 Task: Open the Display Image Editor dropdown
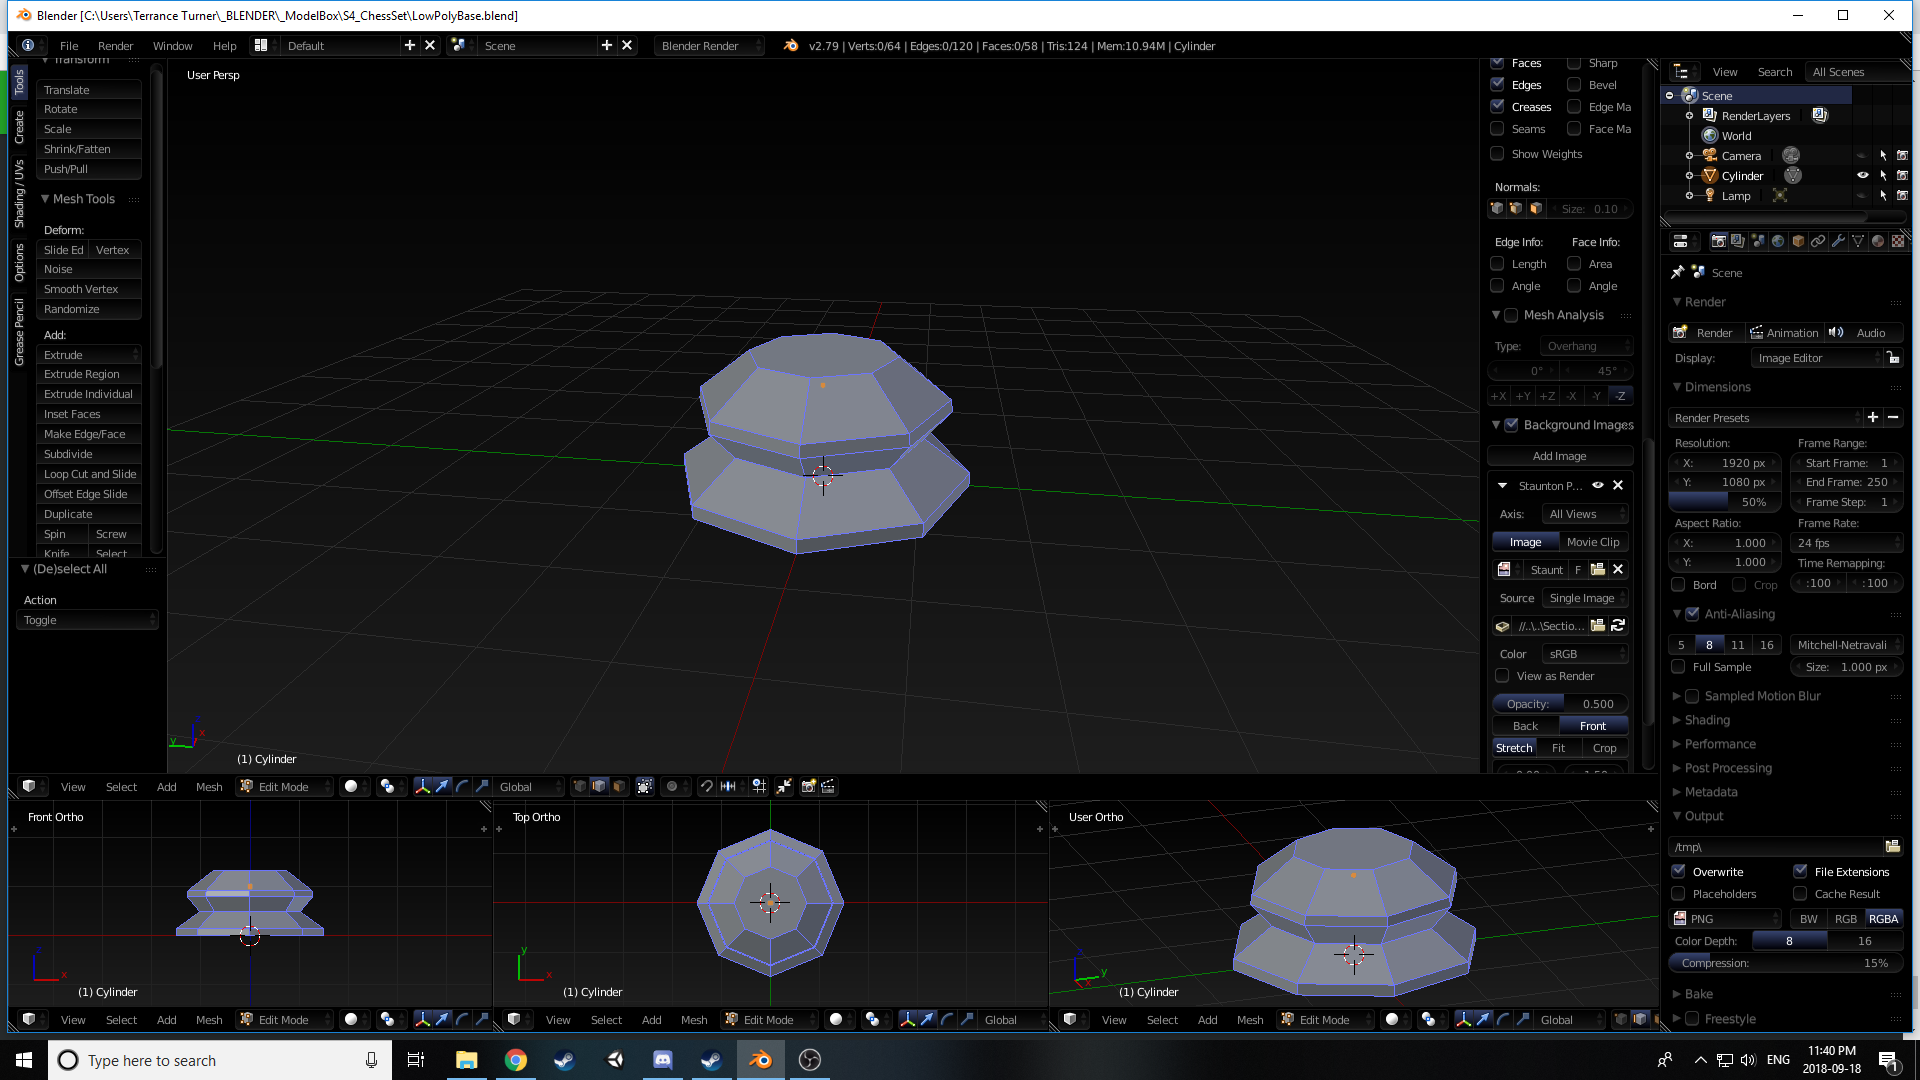[1817, 358]
